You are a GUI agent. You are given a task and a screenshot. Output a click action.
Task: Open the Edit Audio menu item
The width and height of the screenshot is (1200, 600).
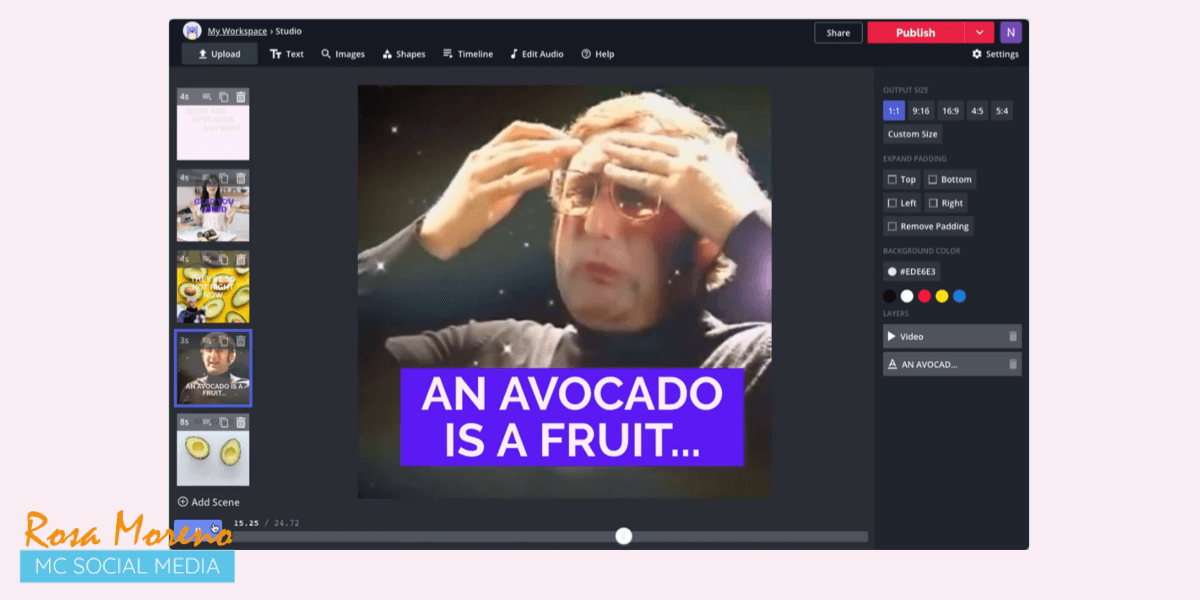click(536, 54)
